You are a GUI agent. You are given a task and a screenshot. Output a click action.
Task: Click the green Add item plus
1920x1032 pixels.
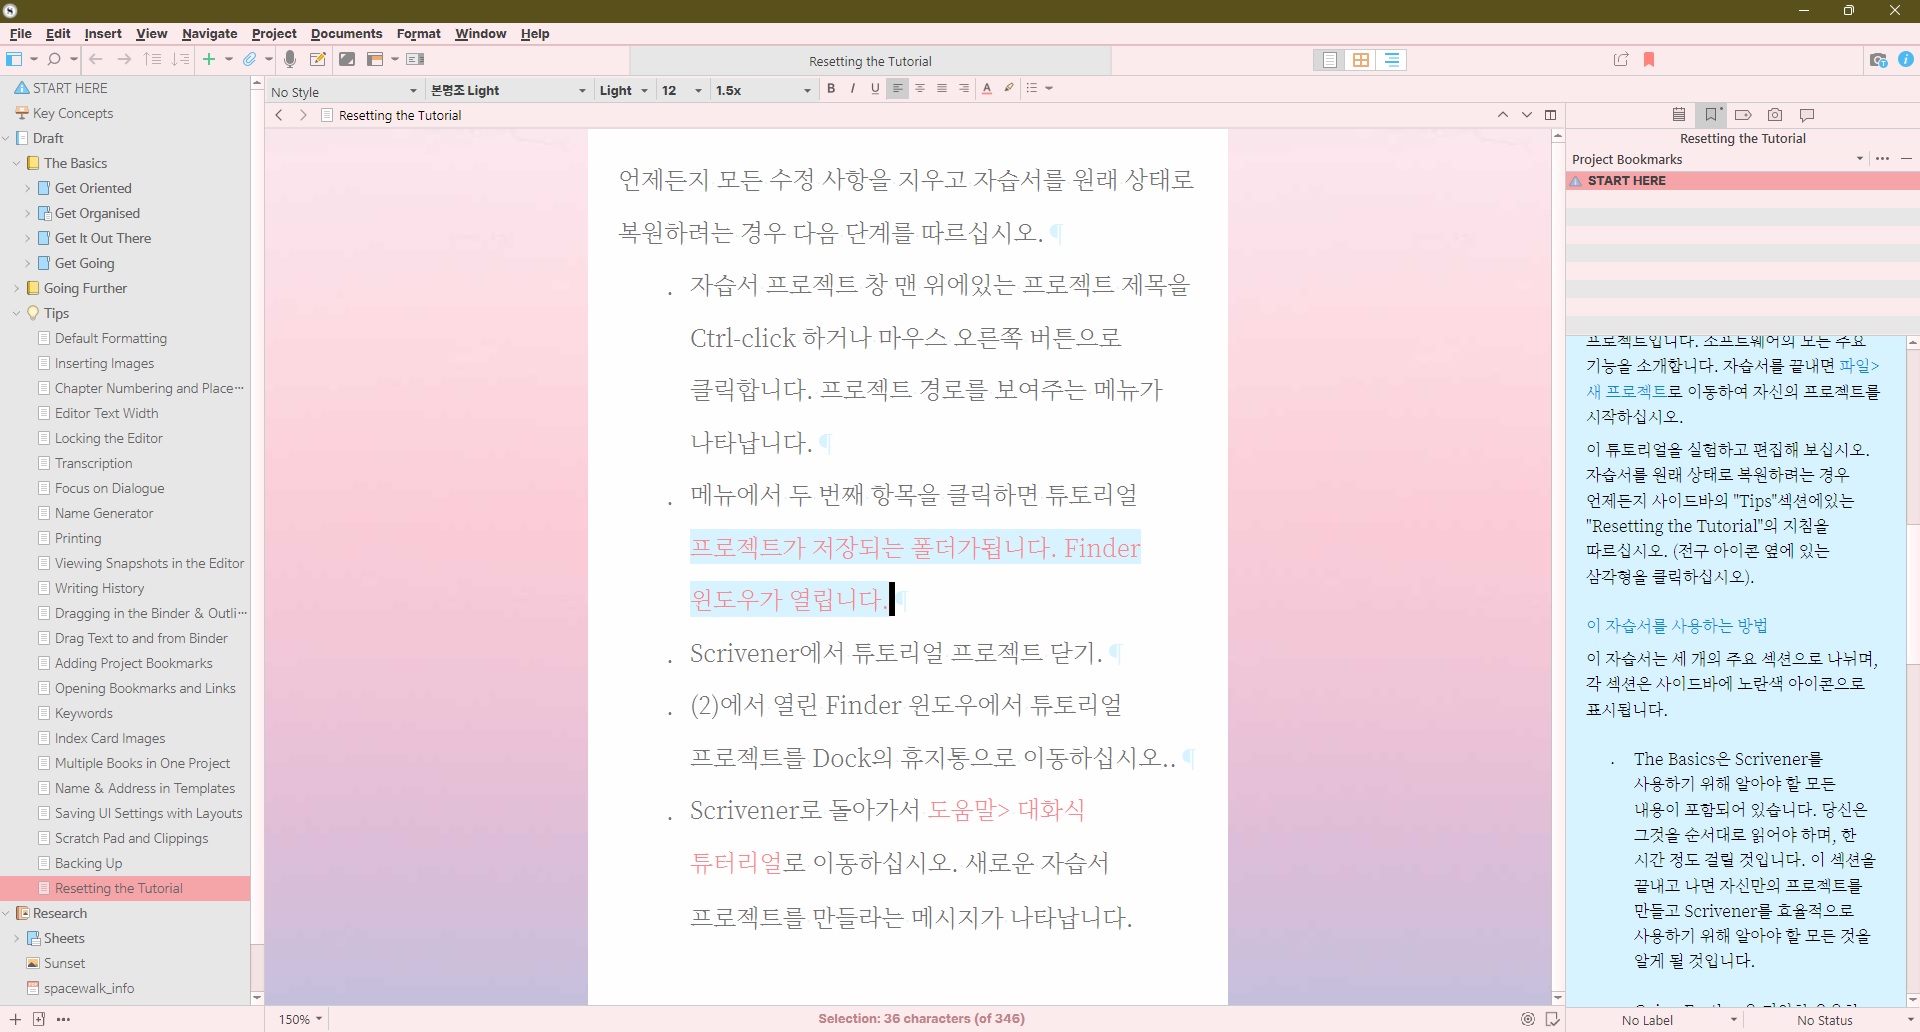[209, 60]
